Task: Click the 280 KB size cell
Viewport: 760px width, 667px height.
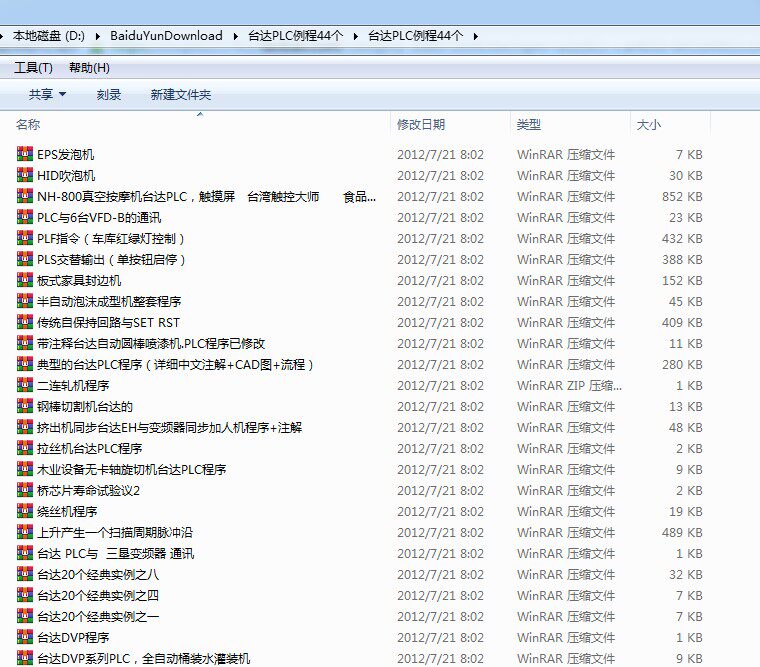Action: pyautogui.click(x=682, y=365)
